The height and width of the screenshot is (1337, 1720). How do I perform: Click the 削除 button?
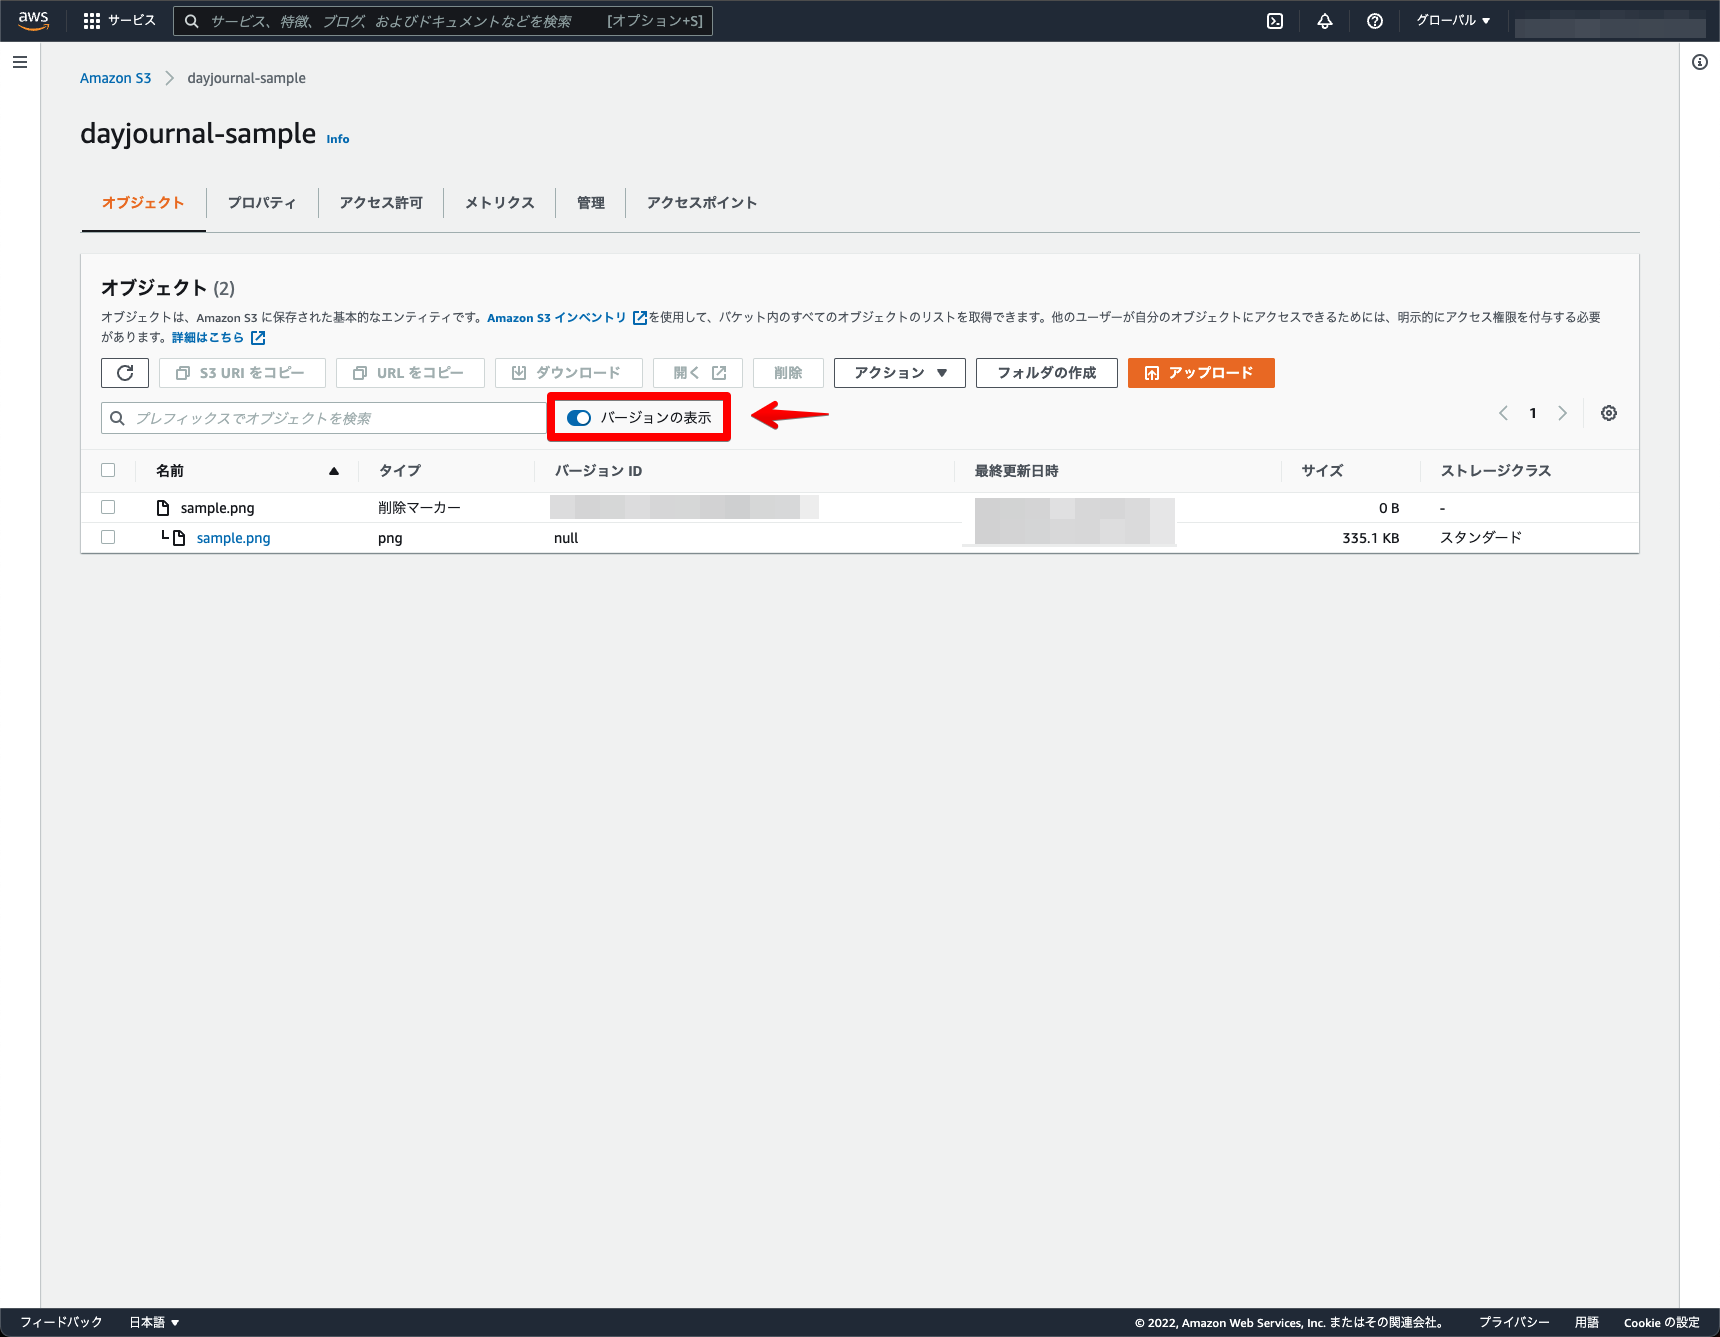788,373
